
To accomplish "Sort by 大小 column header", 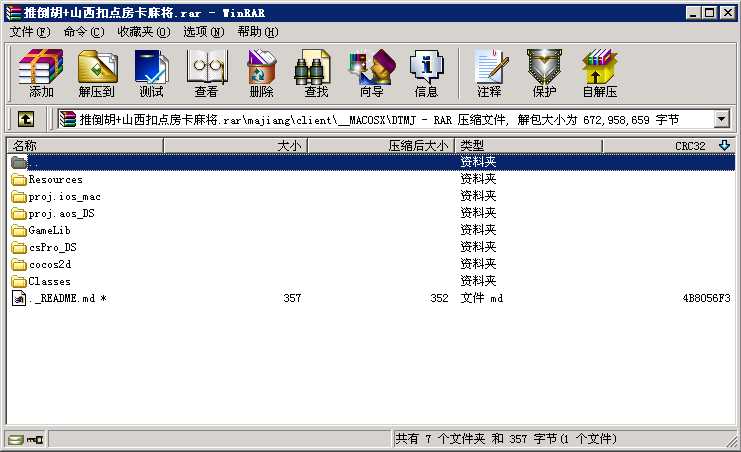I will coord(235,146).
